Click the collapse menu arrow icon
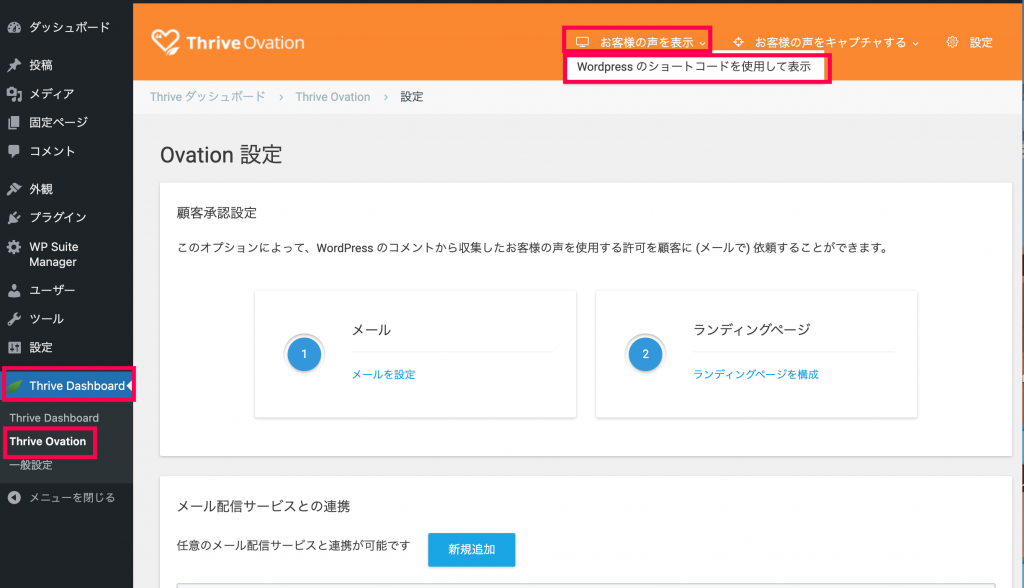The image size is (1024, 588). [14, 498]
